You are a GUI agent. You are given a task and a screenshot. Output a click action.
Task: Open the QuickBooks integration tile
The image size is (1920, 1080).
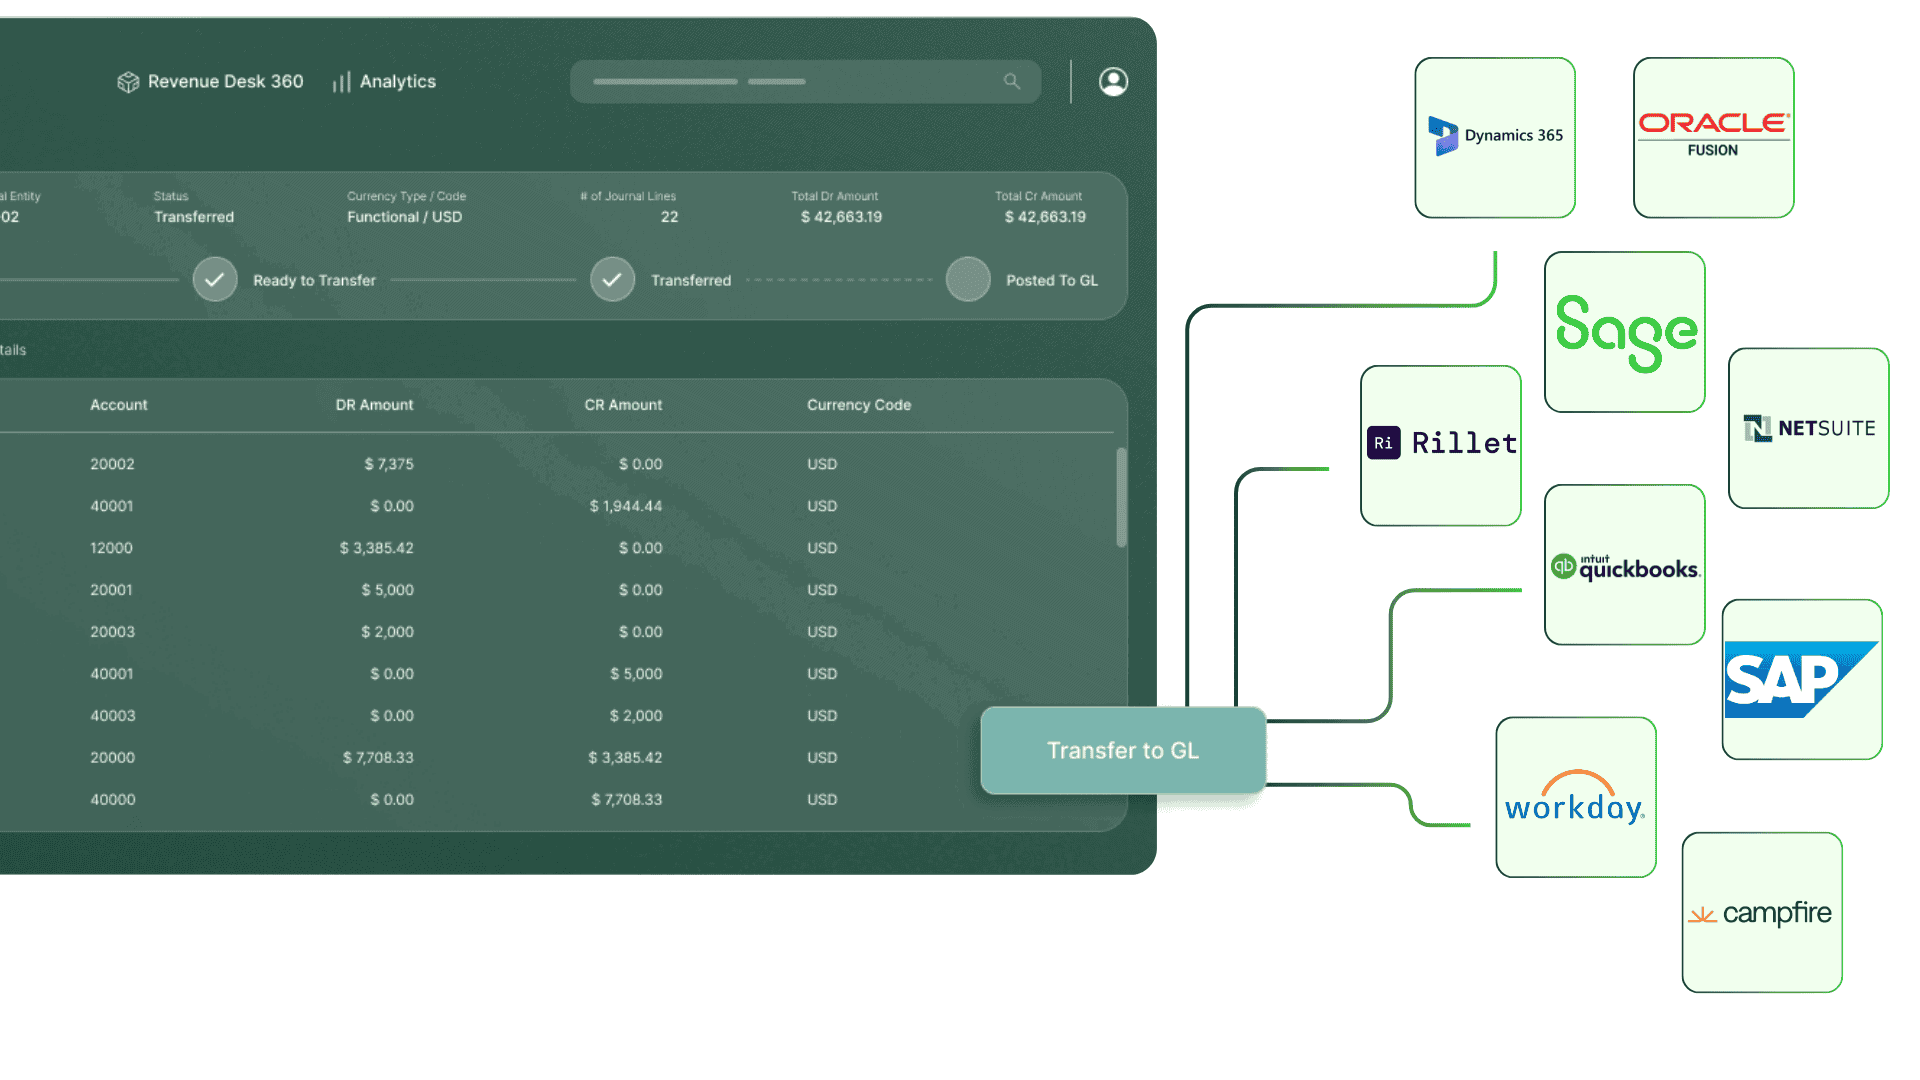click(1624, 565)
